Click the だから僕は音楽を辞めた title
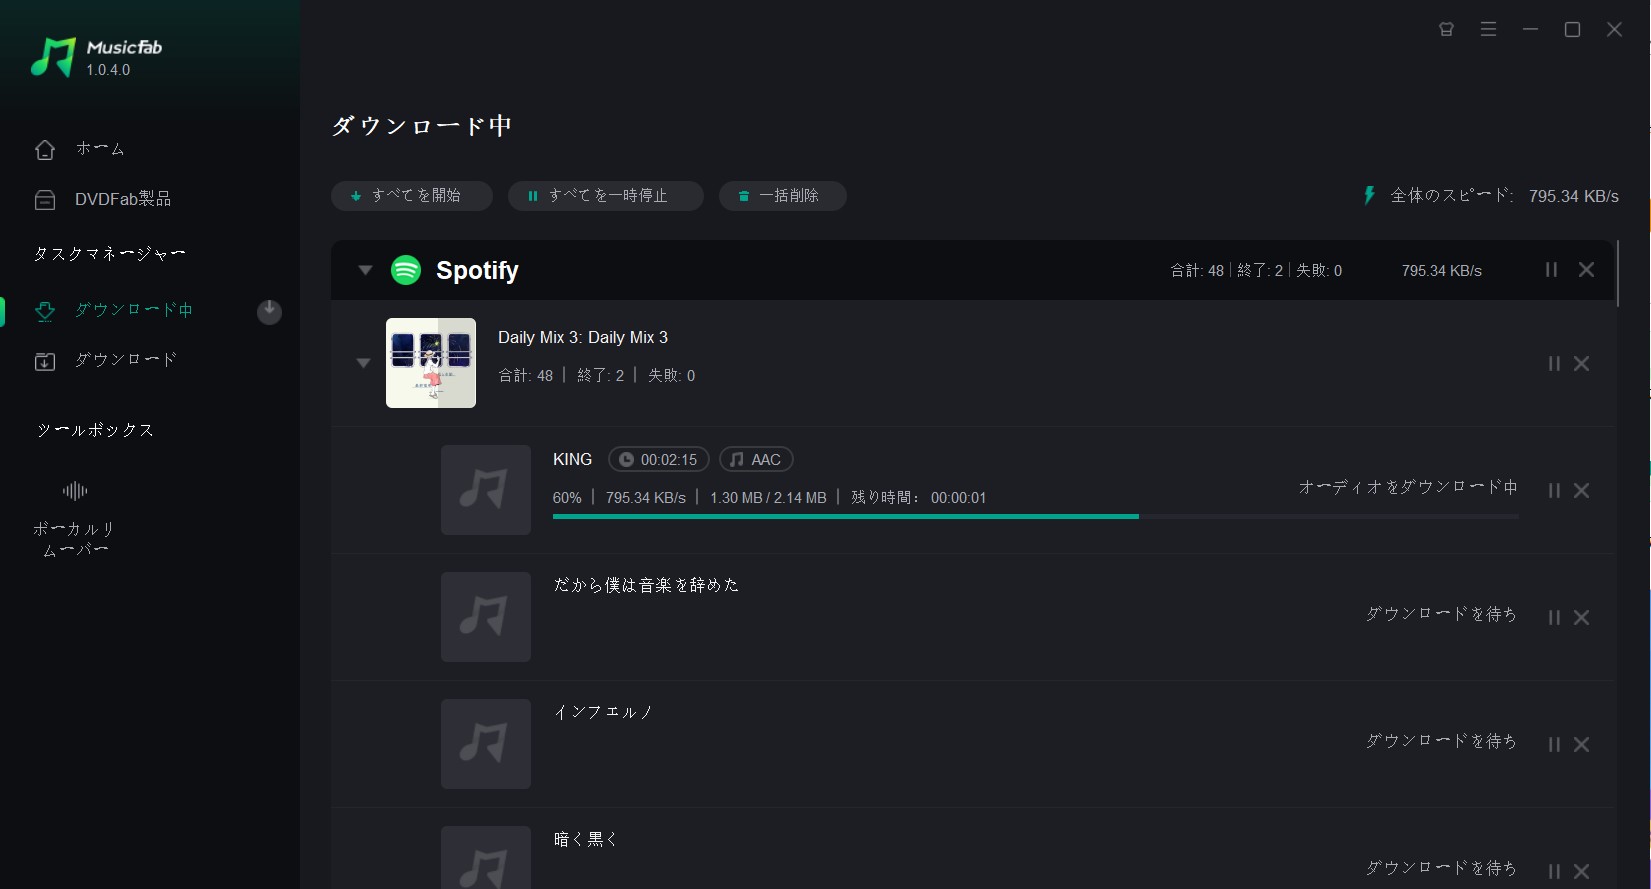The image size is (1651, 889). click(646, 585)
